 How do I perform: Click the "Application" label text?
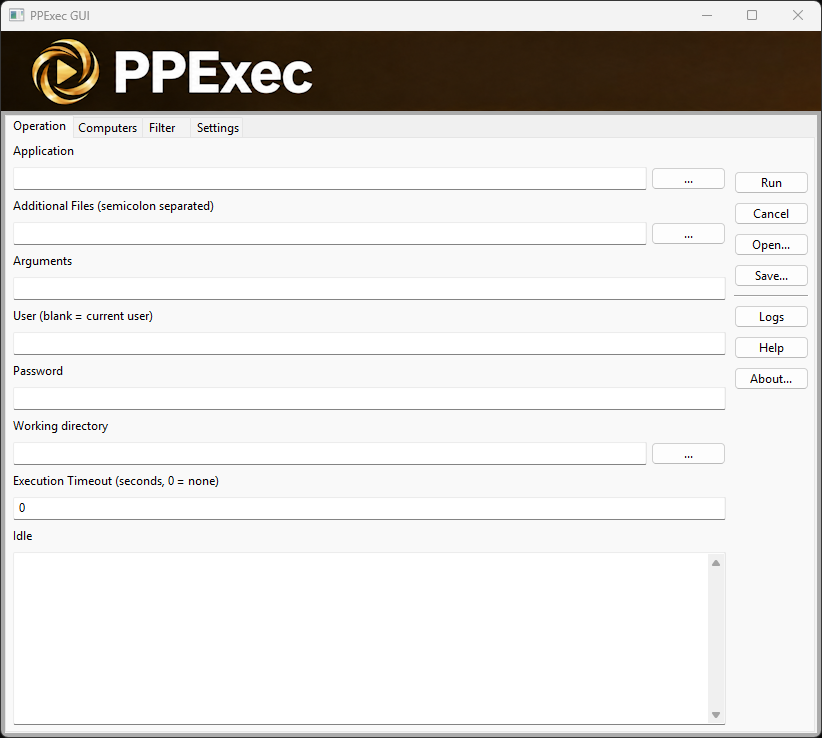pyautogui.click(x=44, y=151)
